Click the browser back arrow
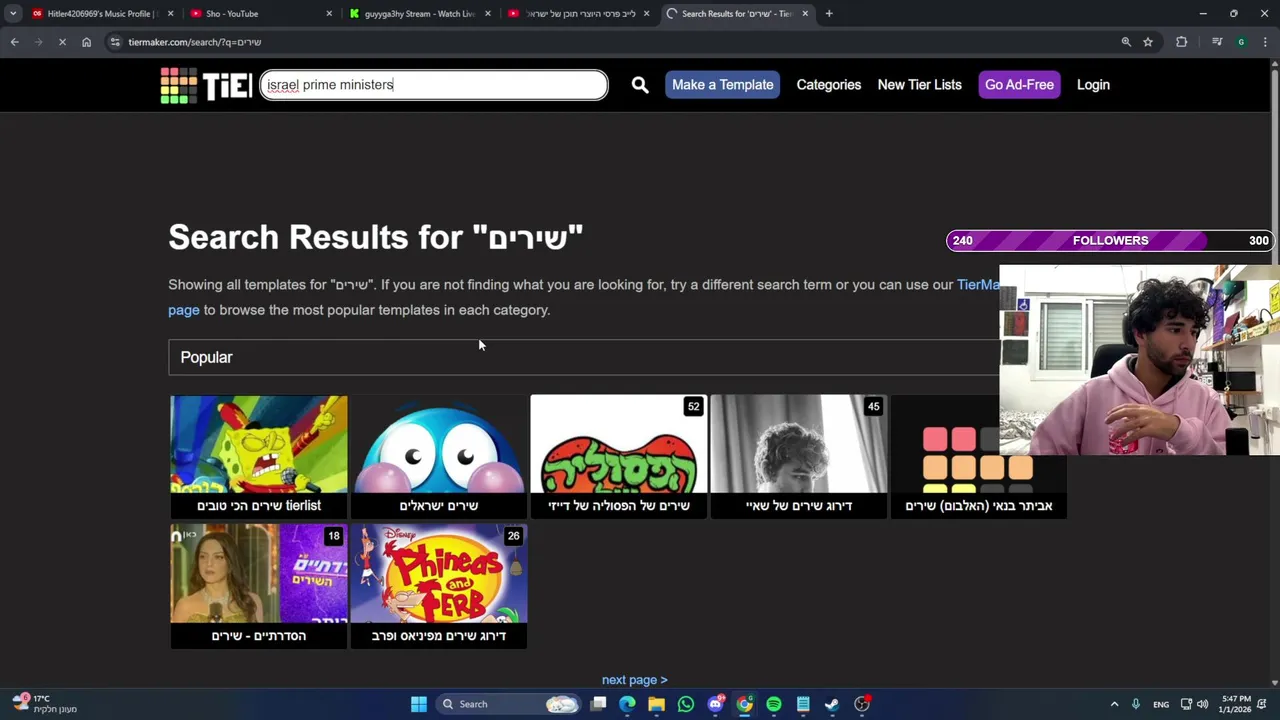This screenshot has height=720, width=1280. 14,42
